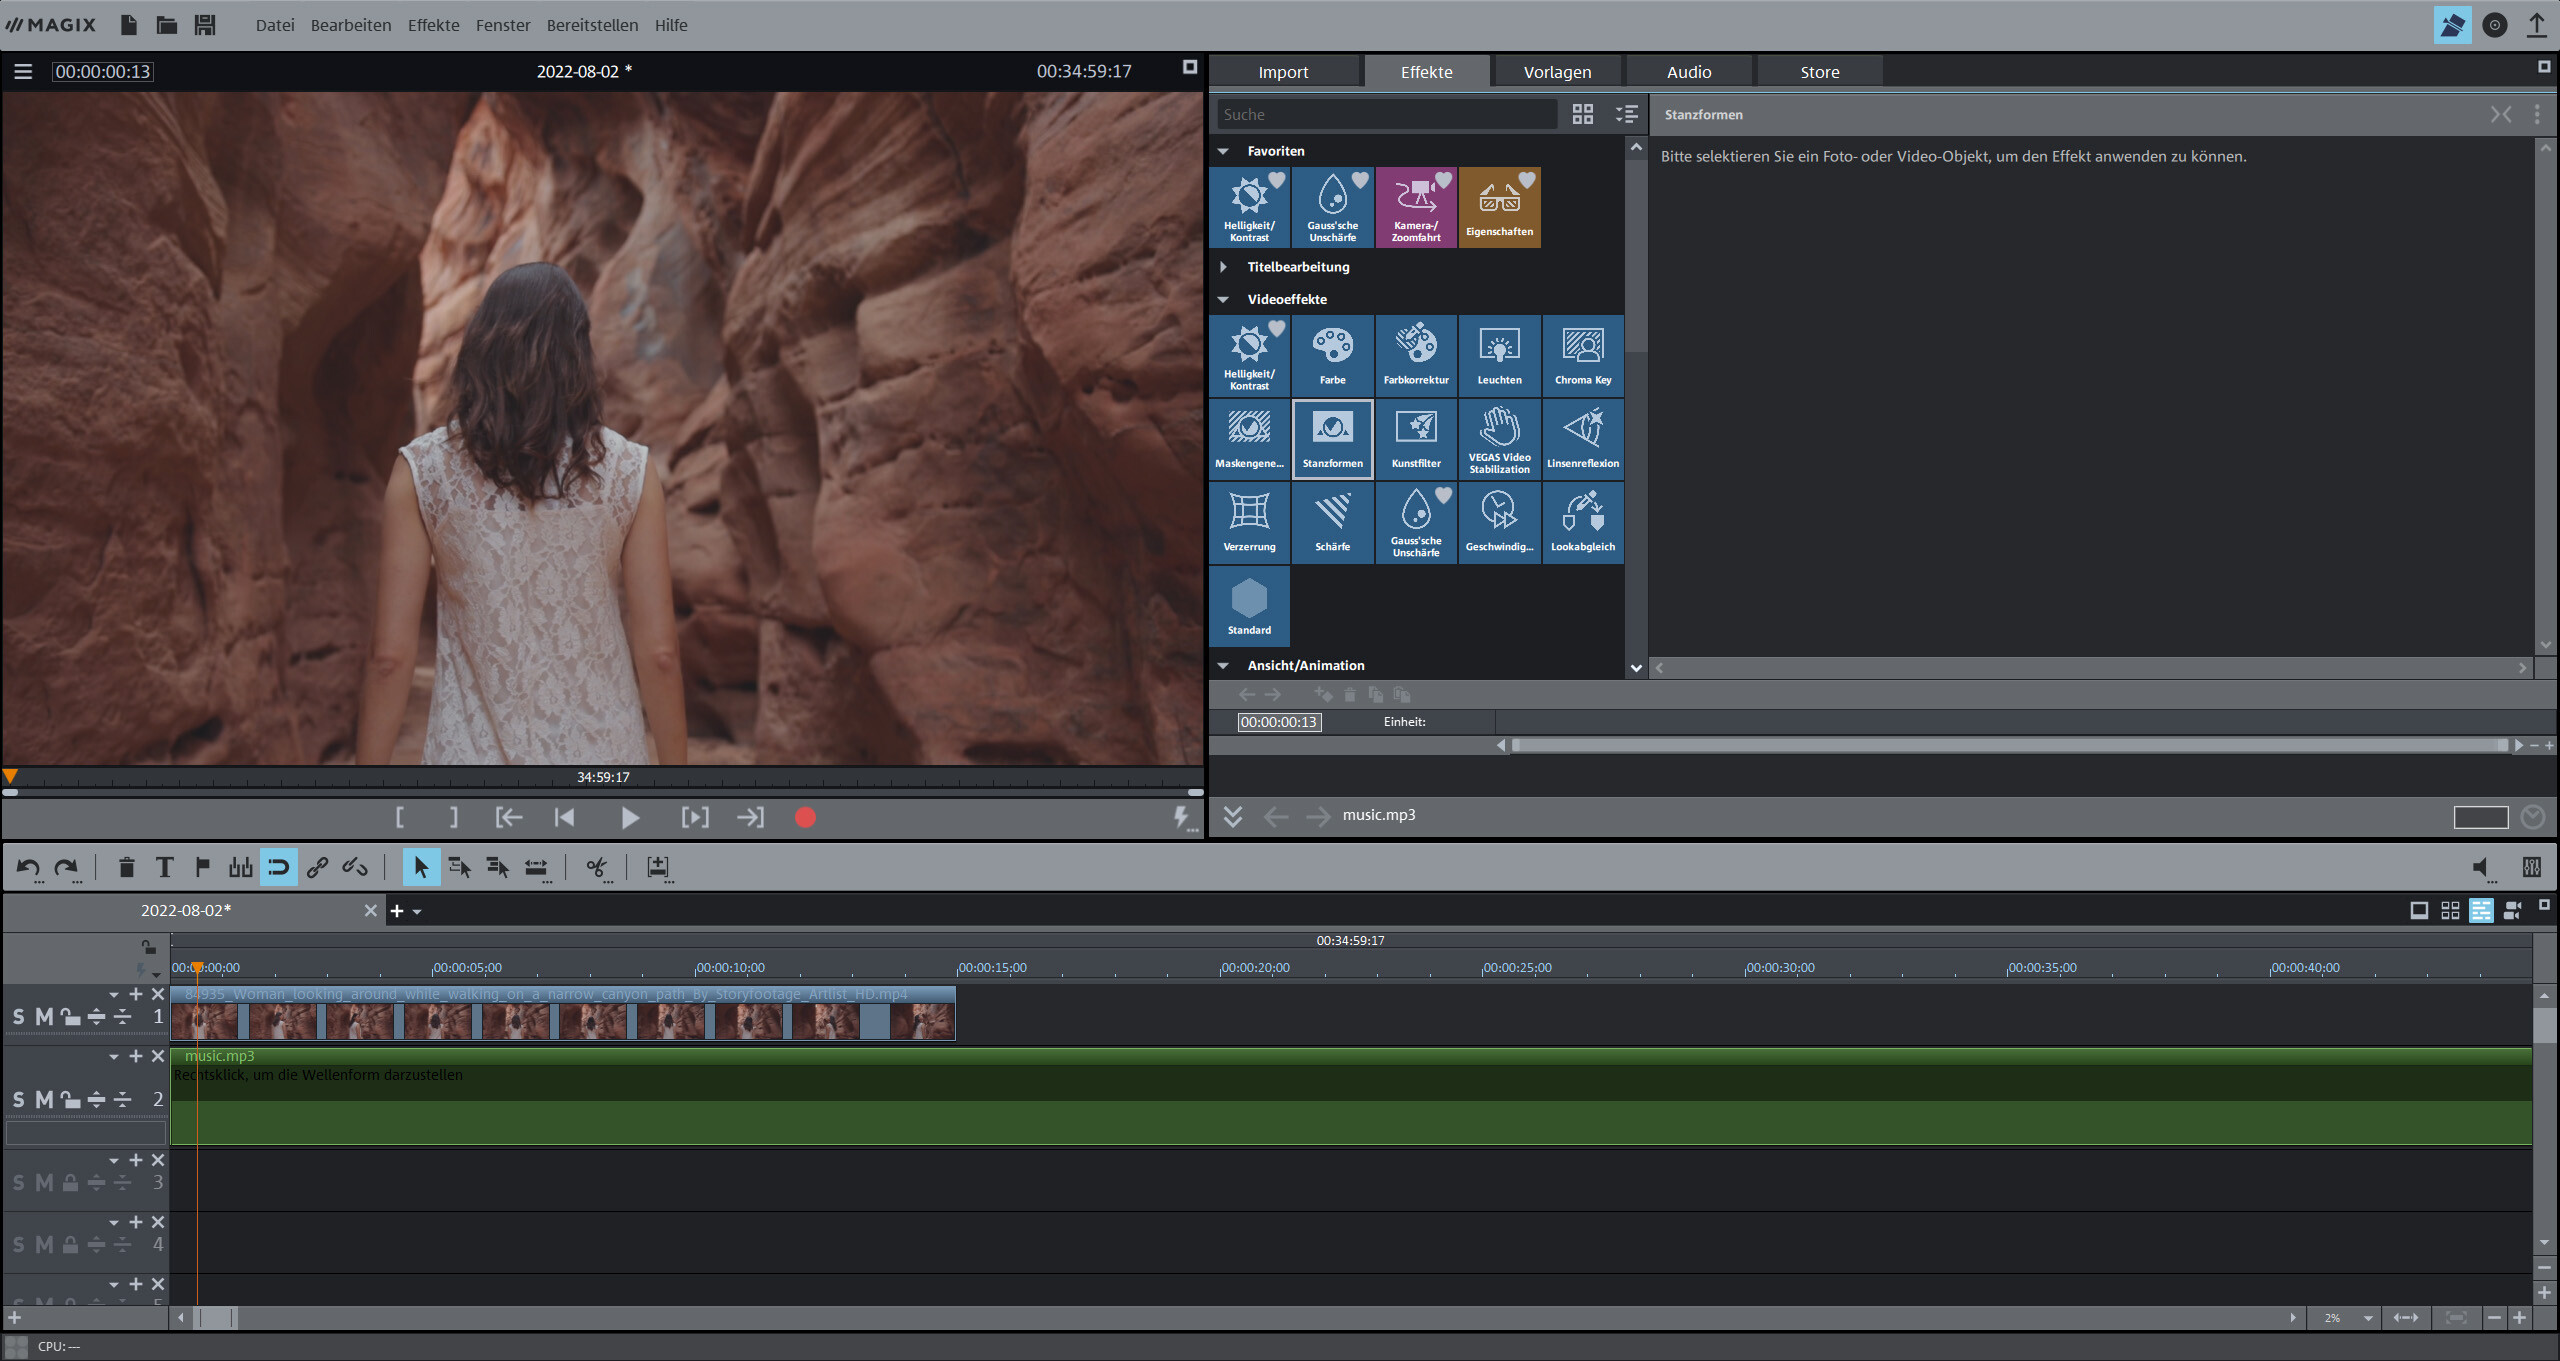Select the Farbkorrektur effect
Image resolution: width=2560 pixels, height=1361 pixels.
tap(1416, 355)
